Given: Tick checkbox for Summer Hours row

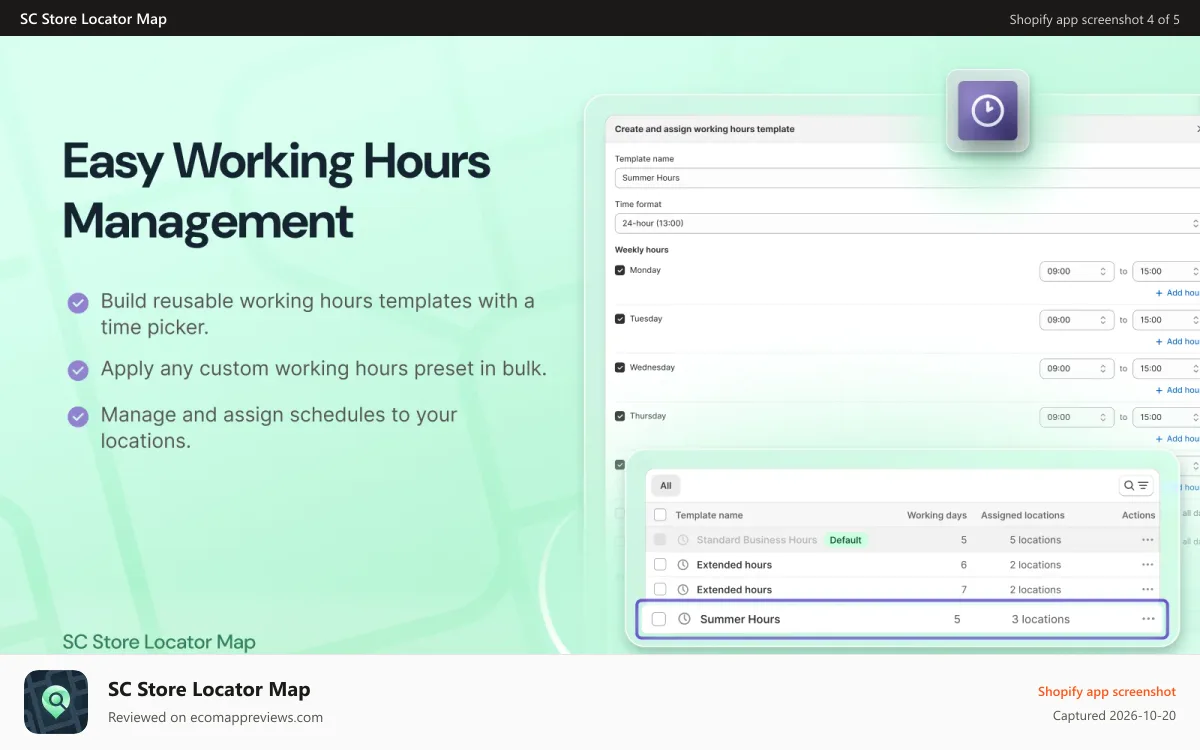Looking at the screenshot, I should tap(659, 619).
